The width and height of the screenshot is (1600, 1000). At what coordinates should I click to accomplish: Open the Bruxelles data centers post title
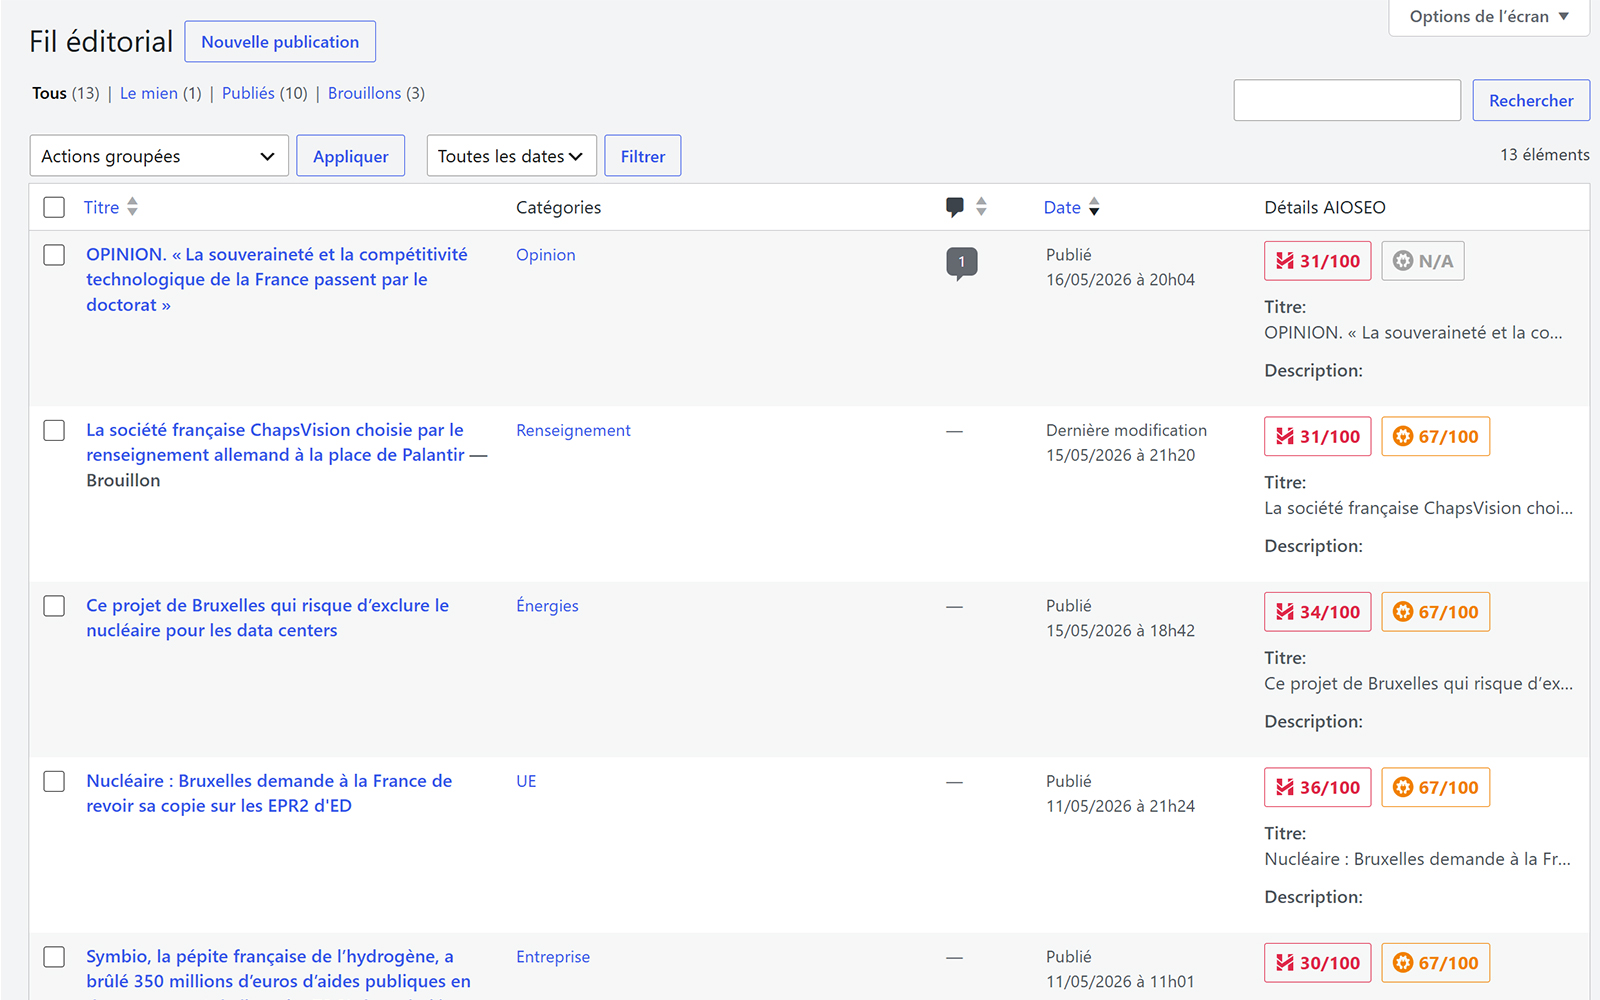(267, 618)
